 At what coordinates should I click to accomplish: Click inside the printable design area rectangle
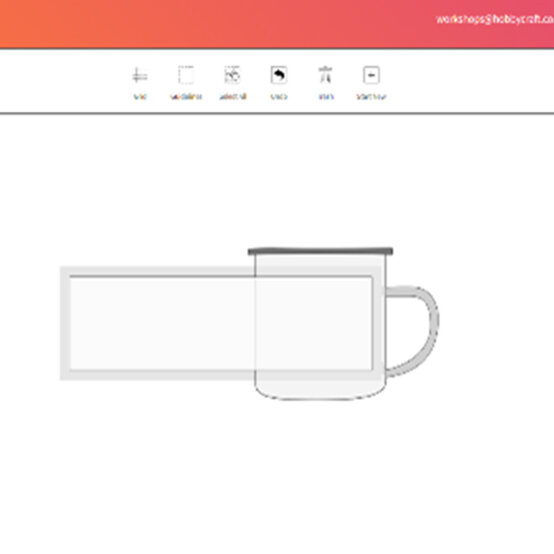point(221,323)
